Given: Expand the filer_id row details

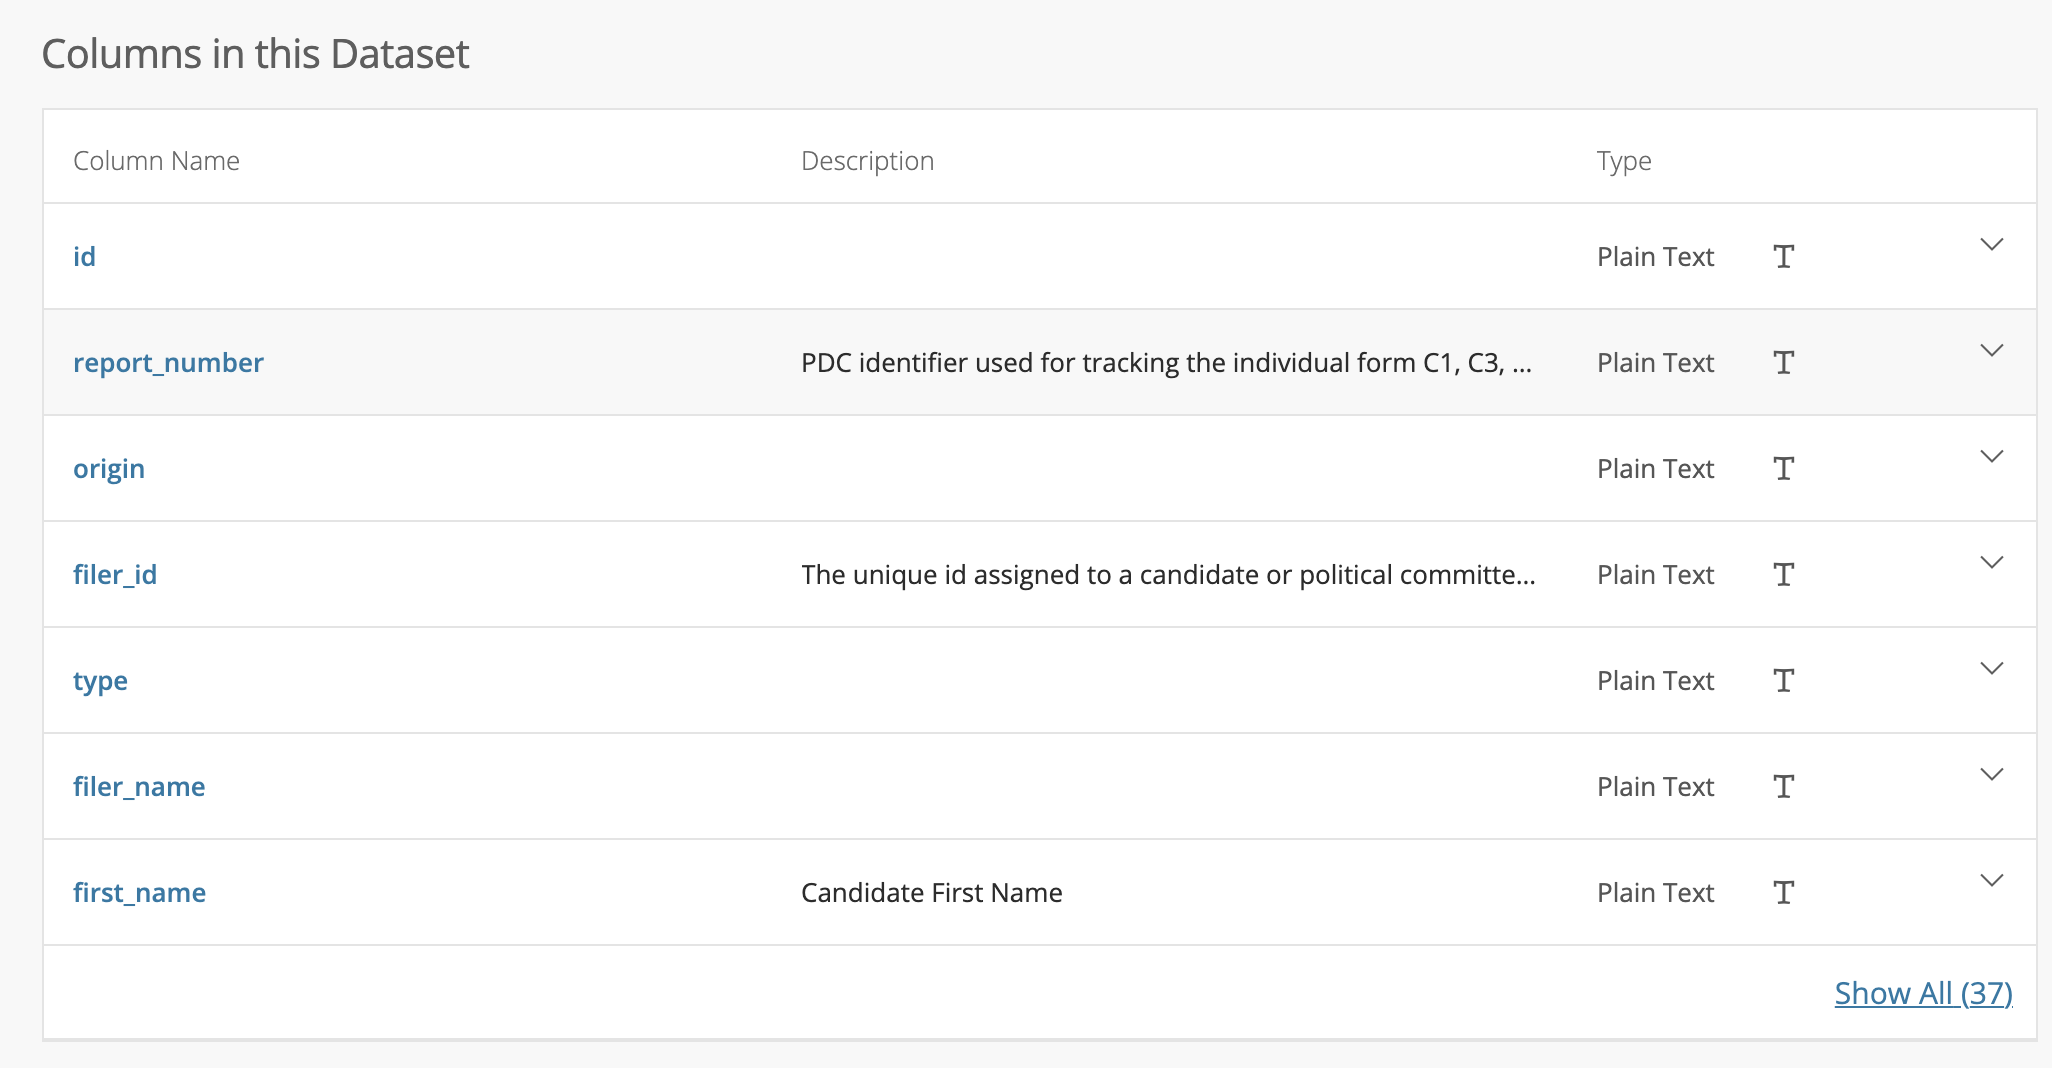Looking at the screenshot, I should pyautogui.click(x=1991, y=563).
